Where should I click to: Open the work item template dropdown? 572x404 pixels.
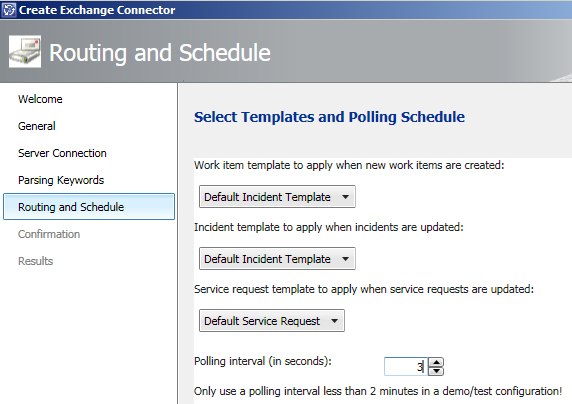[277, 197]
